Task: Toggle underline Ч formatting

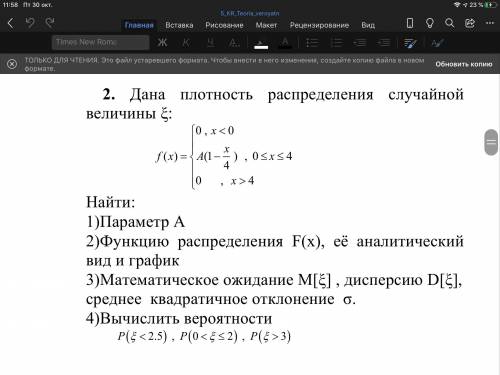Action: coord(210,42)
